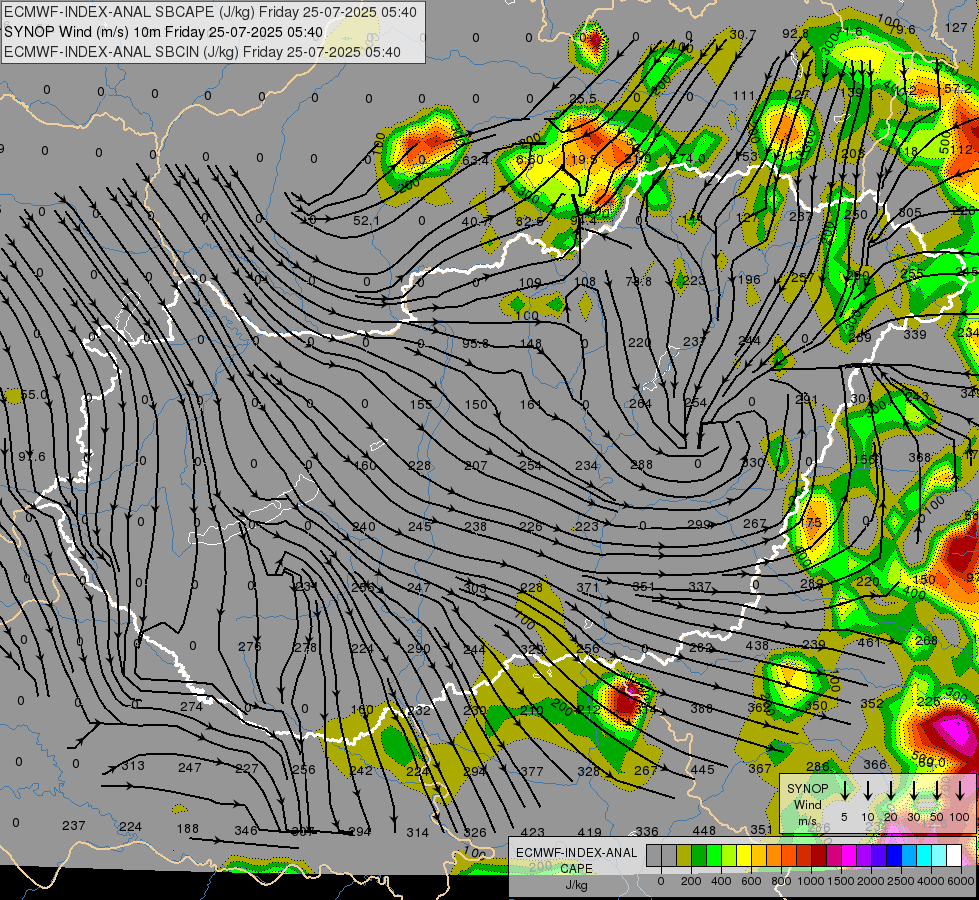Viewport: 979px width, 900px height.
Task: Click the SBCIN title line in the header
Action: click(202, 52)
